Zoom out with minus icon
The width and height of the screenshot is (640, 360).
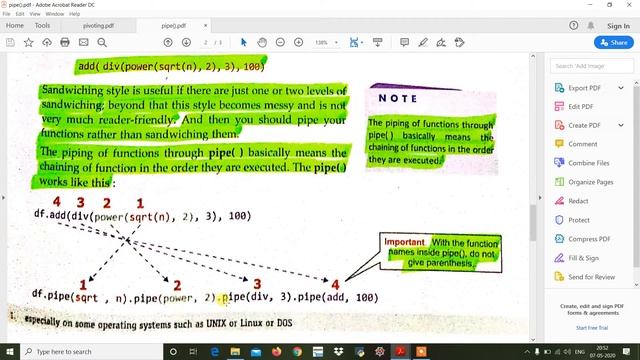280,42
